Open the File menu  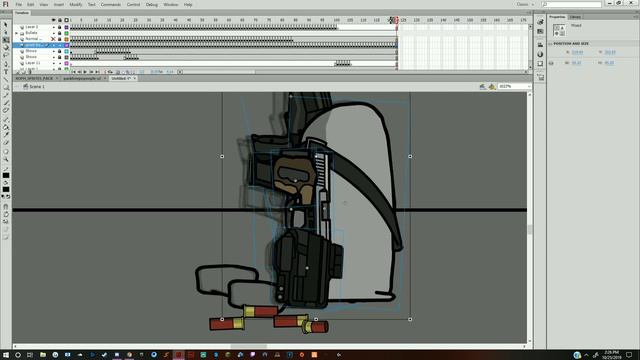(x=19, y=4)
